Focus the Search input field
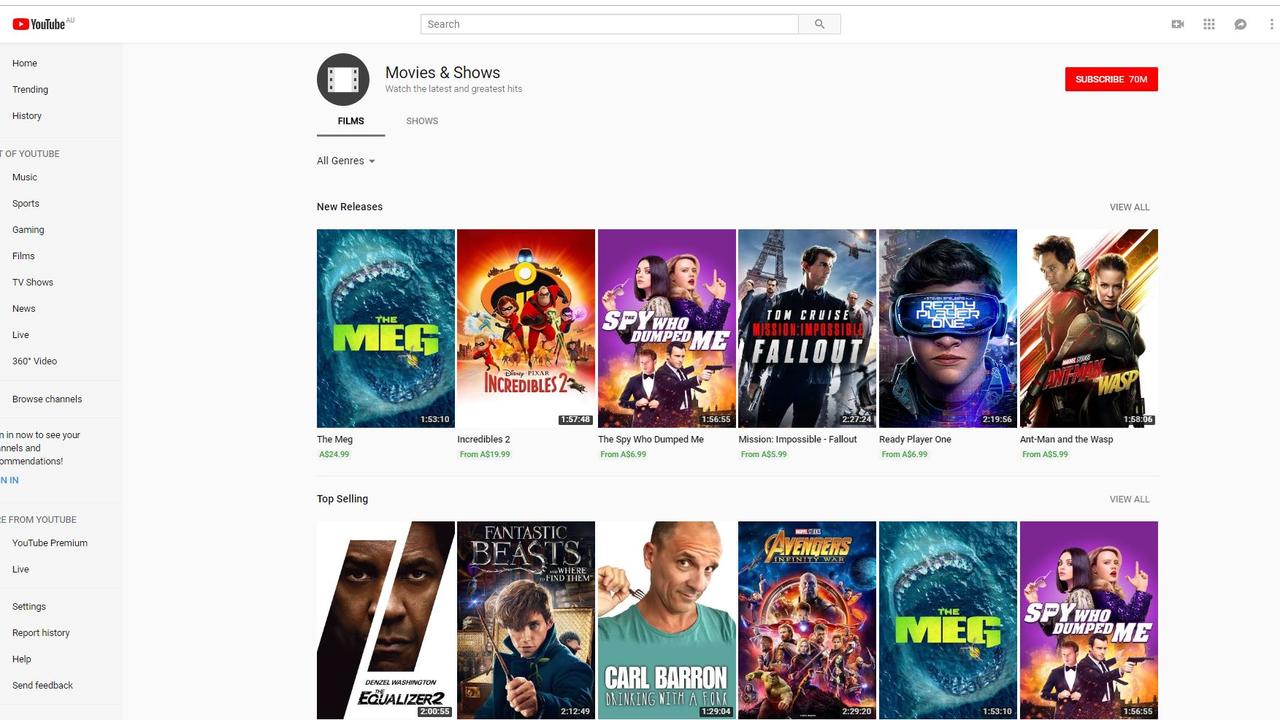Viewport: 1280px width, 720px height. [x=610, y=24]
